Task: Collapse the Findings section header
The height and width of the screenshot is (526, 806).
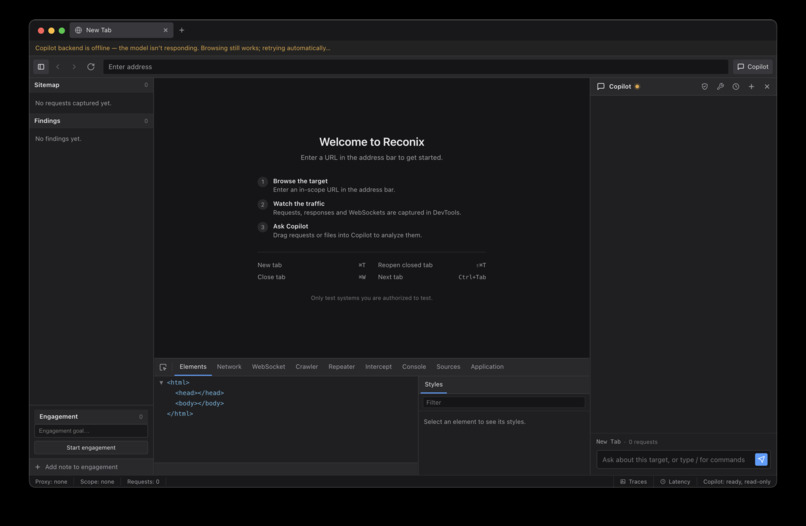Action: pos(91,121)
